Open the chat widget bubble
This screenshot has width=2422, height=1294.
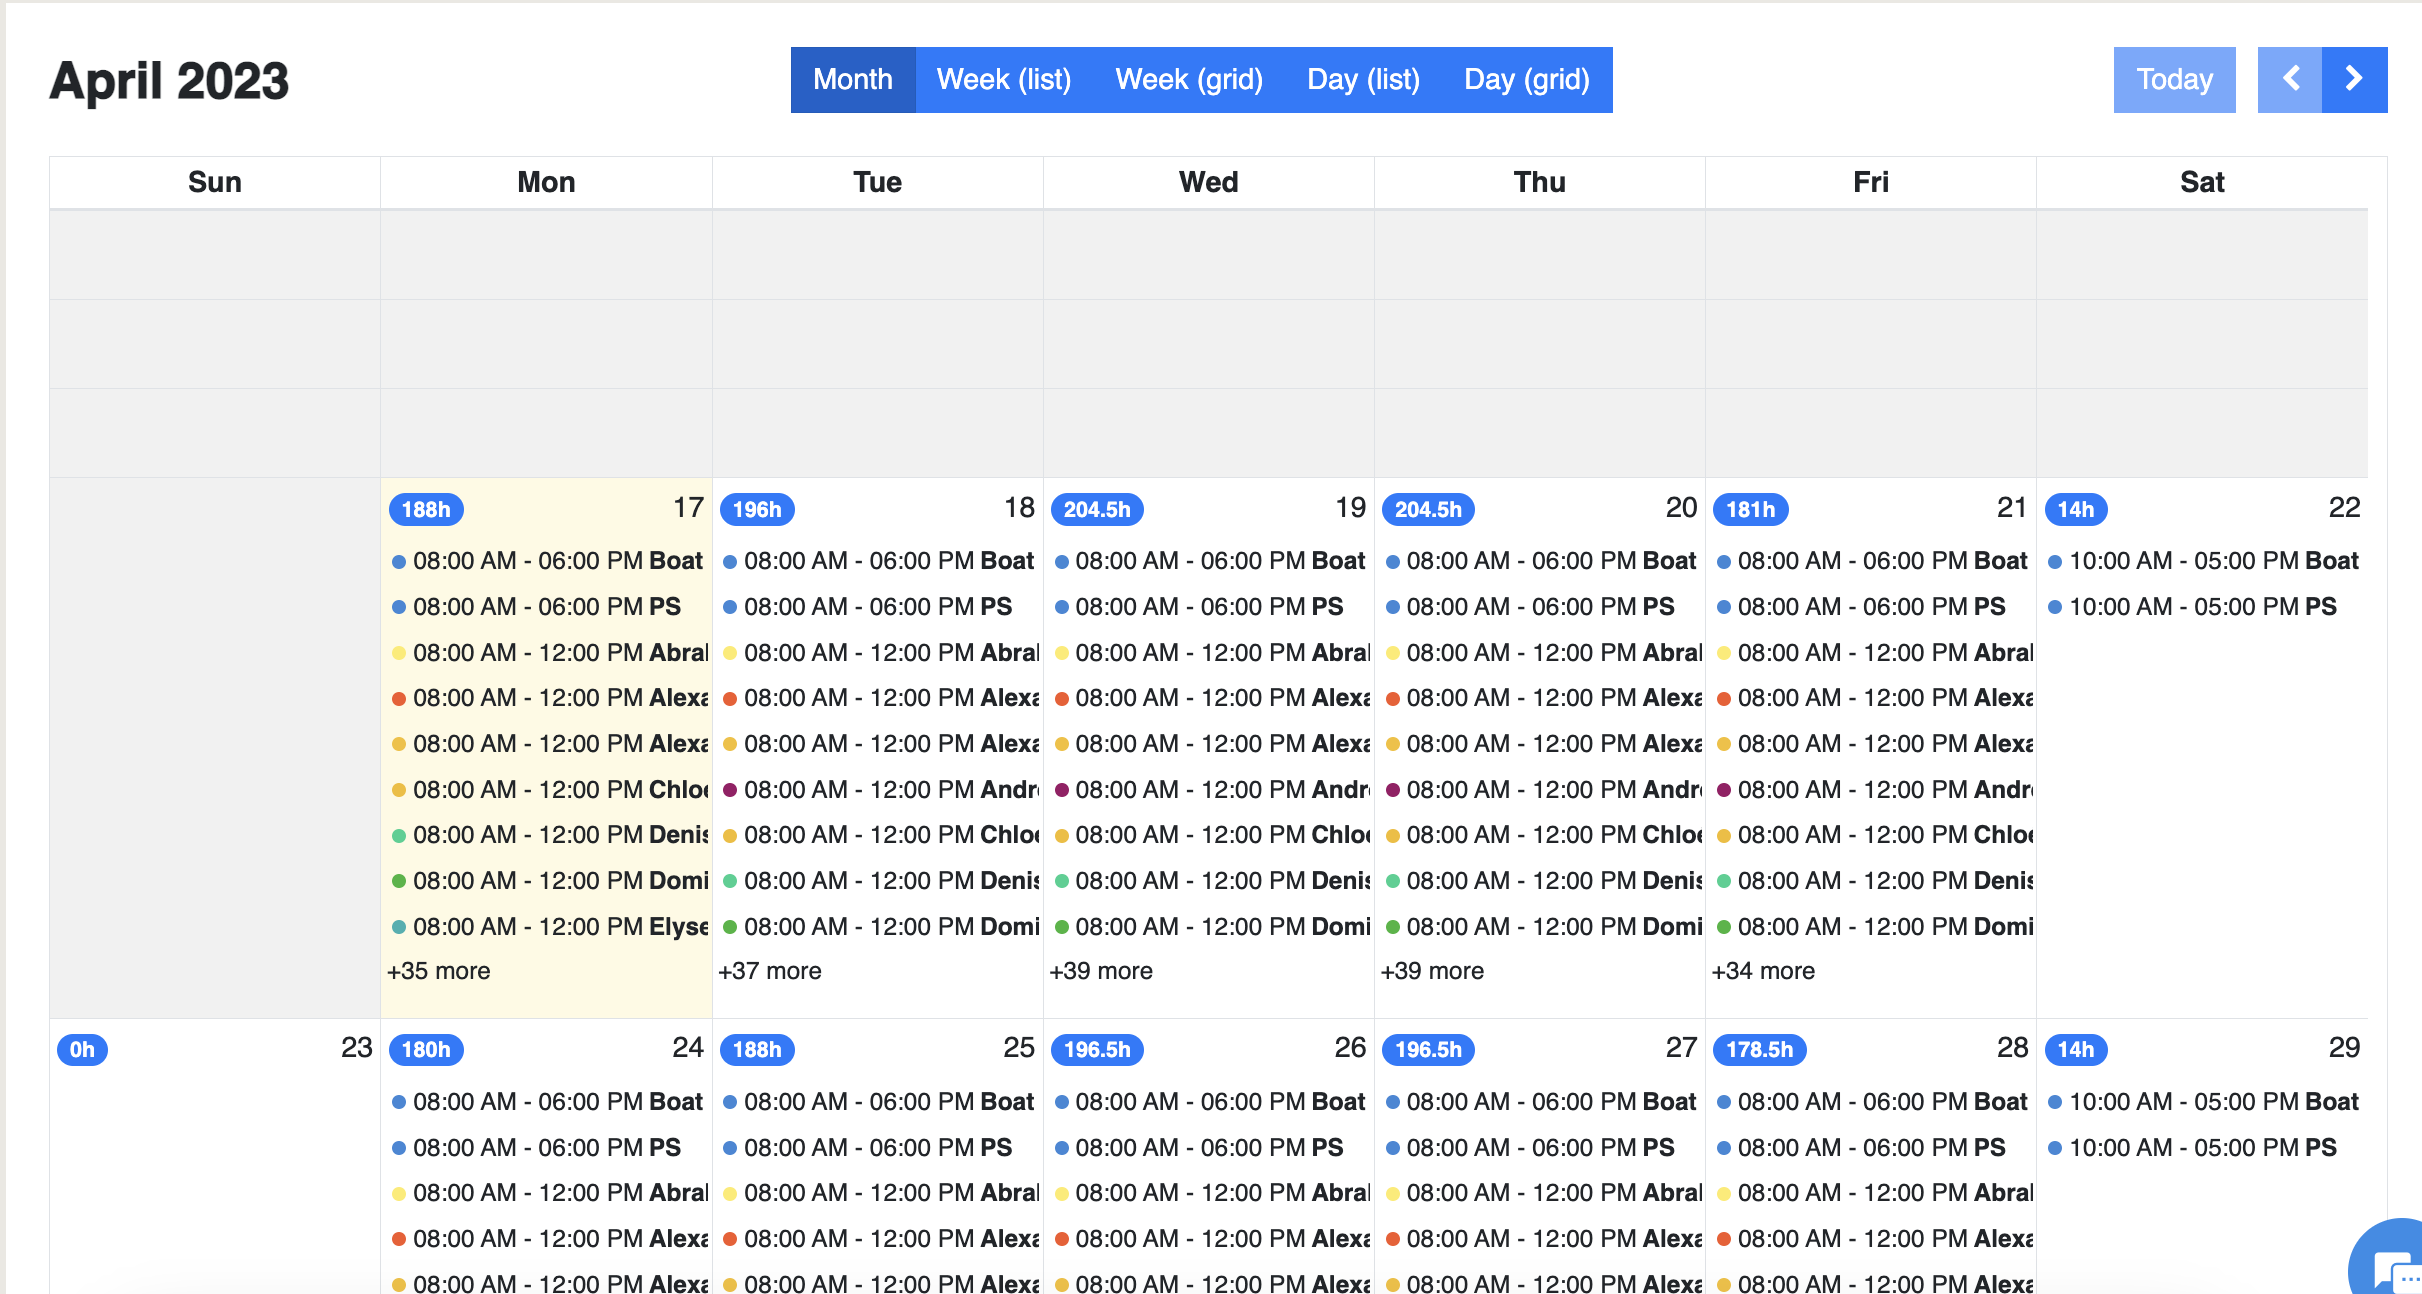coord(2390,1262)
